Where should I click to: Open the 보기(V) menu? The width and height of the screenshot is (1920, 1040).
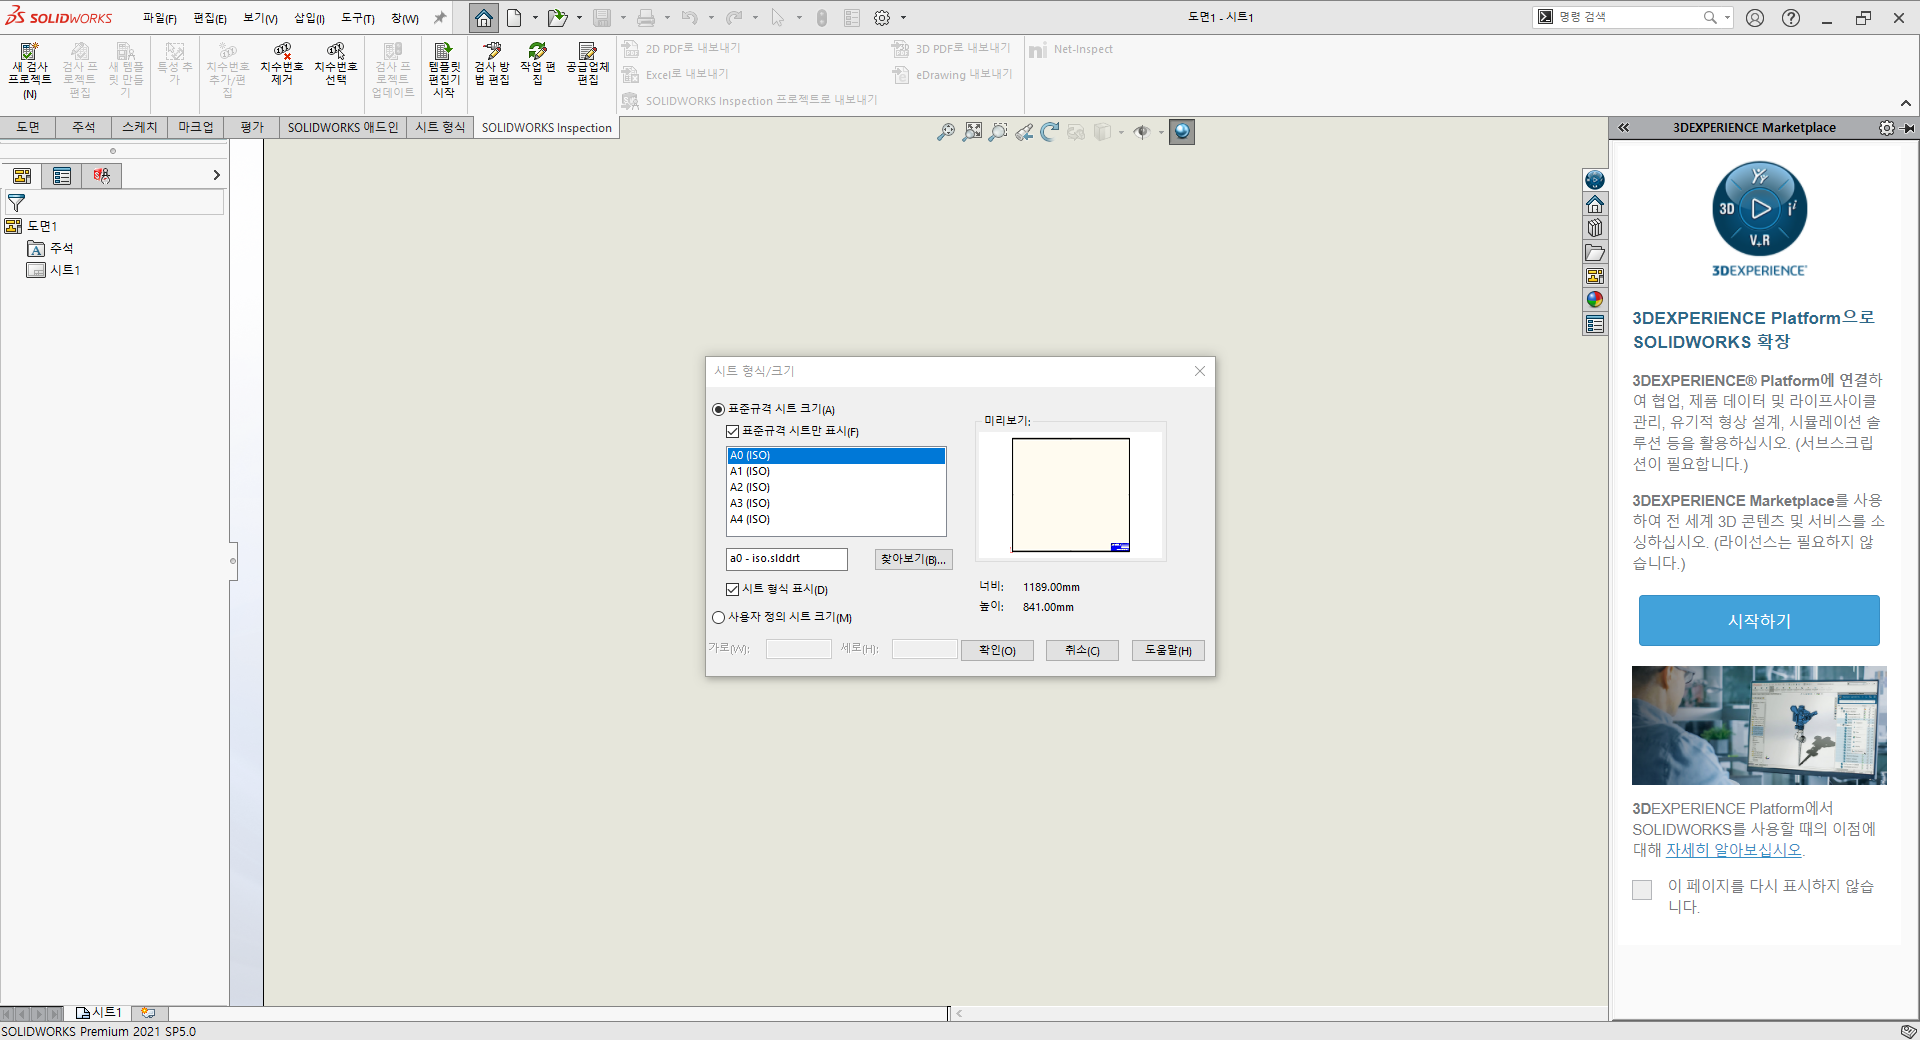click(x=260, y=18)
